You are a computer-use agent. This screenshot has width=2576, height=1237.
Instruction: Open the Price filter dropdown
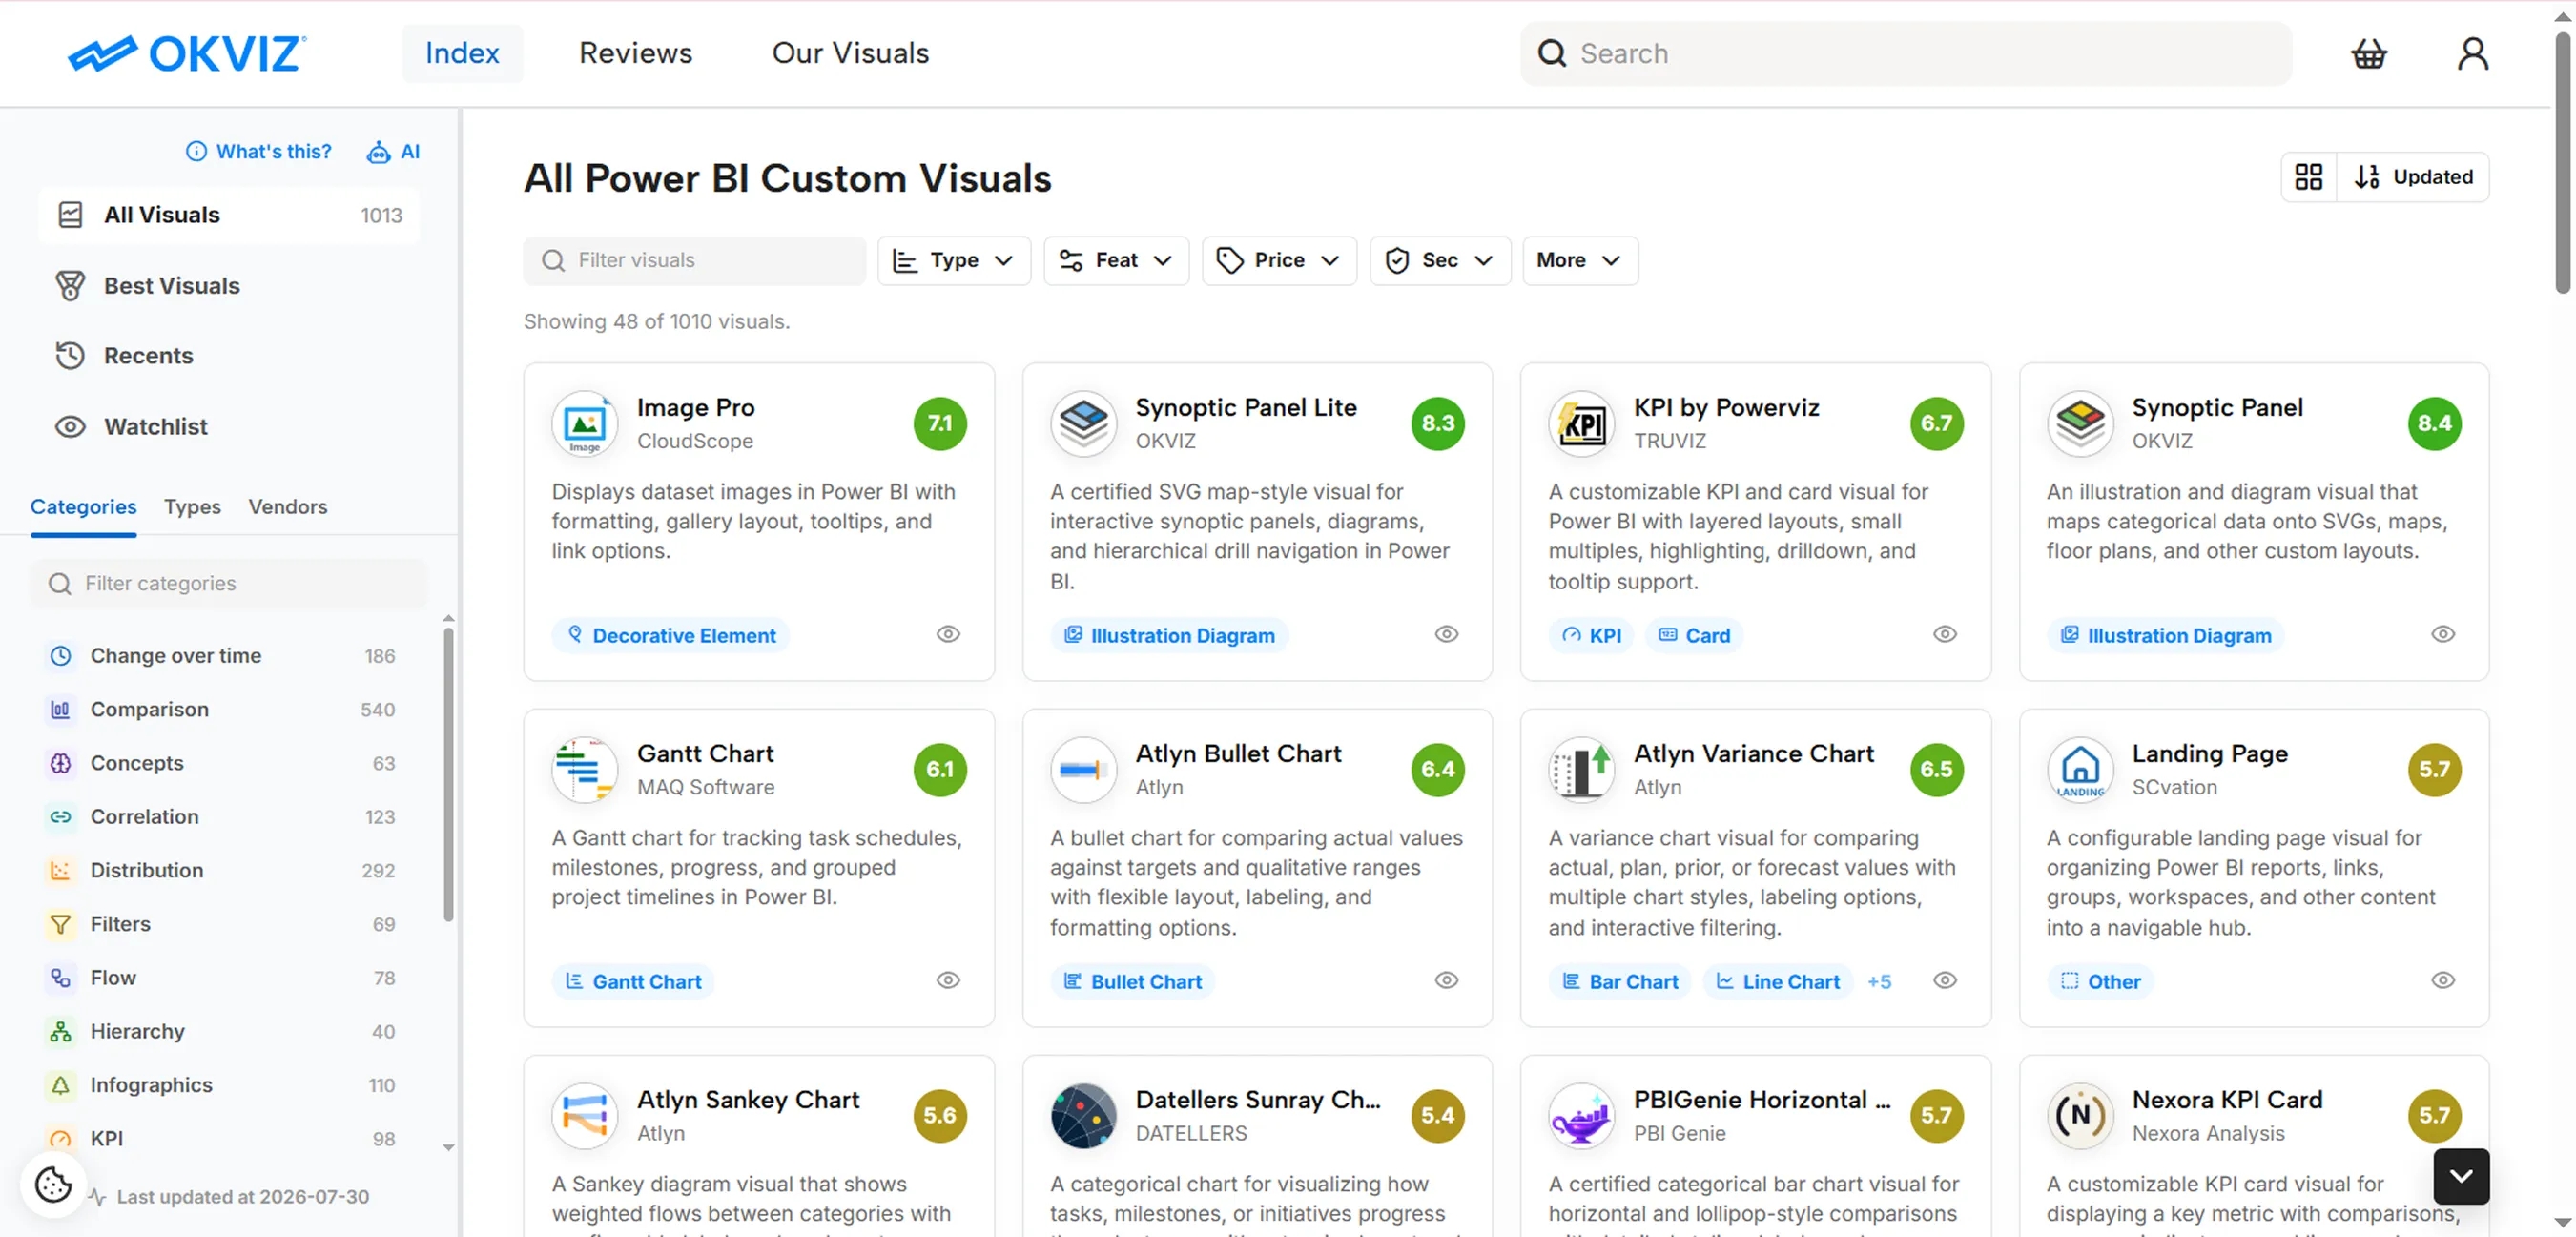pos(1279,261)
